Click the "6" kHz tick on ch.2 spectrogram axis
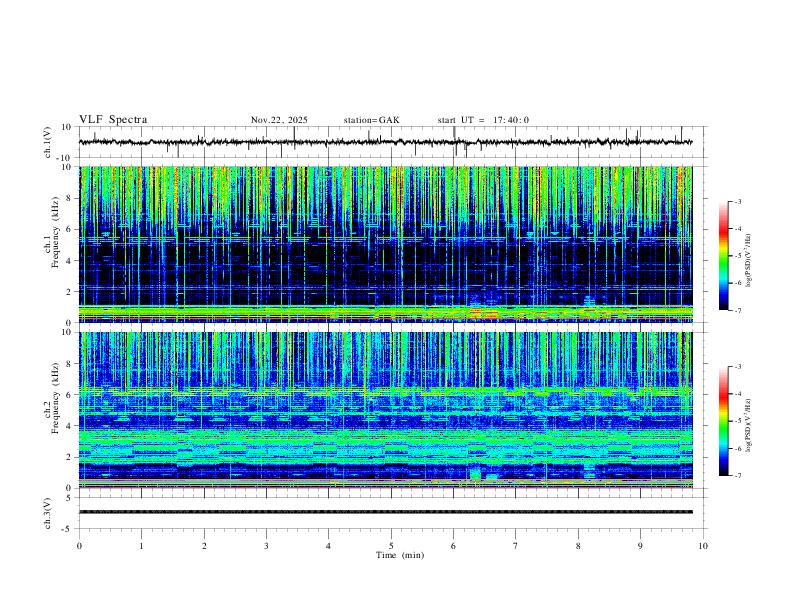Viewport: 792px width, 612px height. (70, 394)
